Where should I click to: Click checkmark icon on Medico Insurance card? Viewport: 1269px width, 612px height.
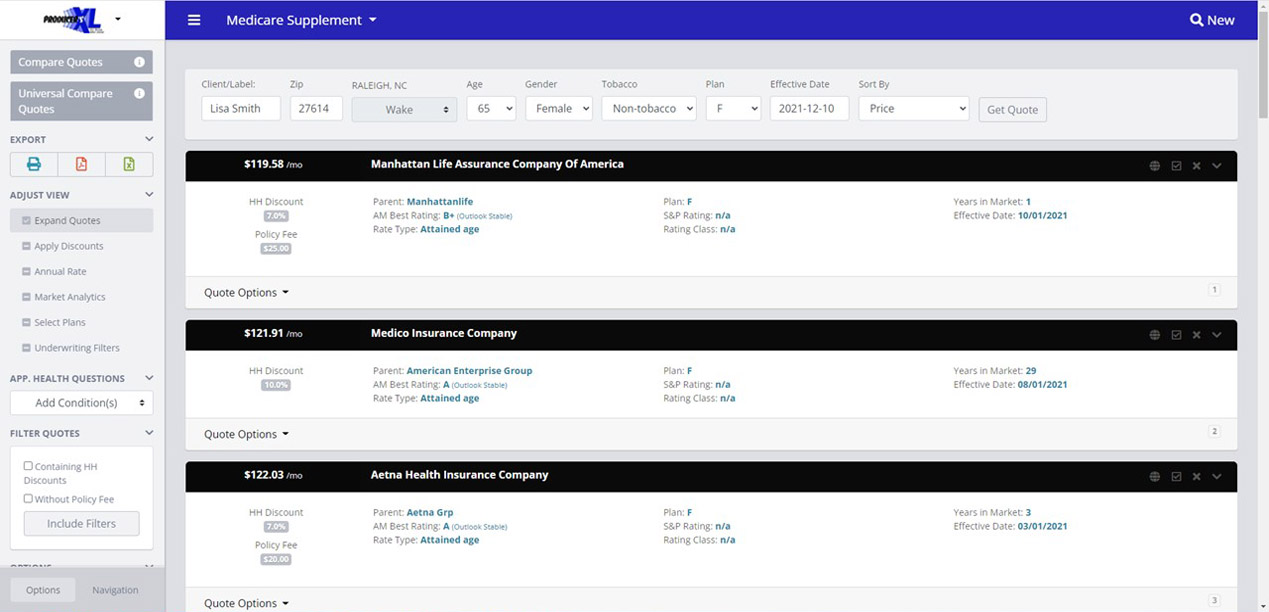pyautogui.click(x=1176, y=335)
